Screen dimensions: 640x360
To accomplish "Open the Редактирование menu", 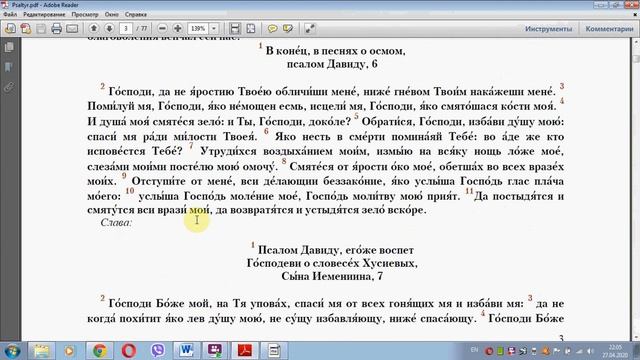I will pyautogui.click(x=44, y=14).
